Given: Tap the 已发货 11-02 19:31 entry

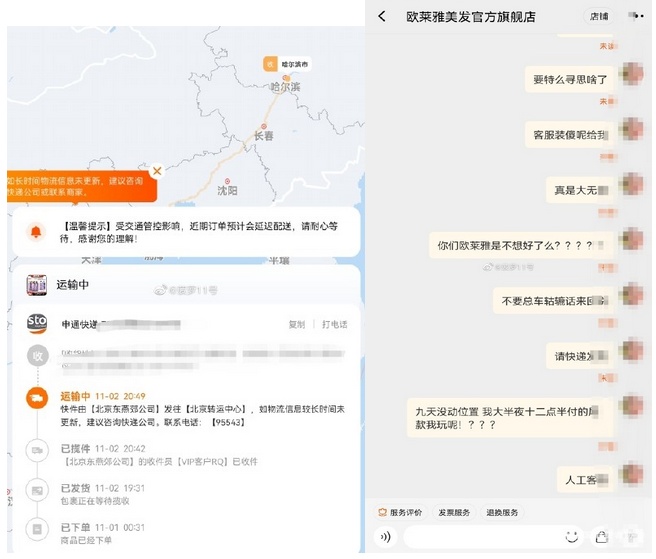Looking at the screenshot, I should click(x=103, y=494).
